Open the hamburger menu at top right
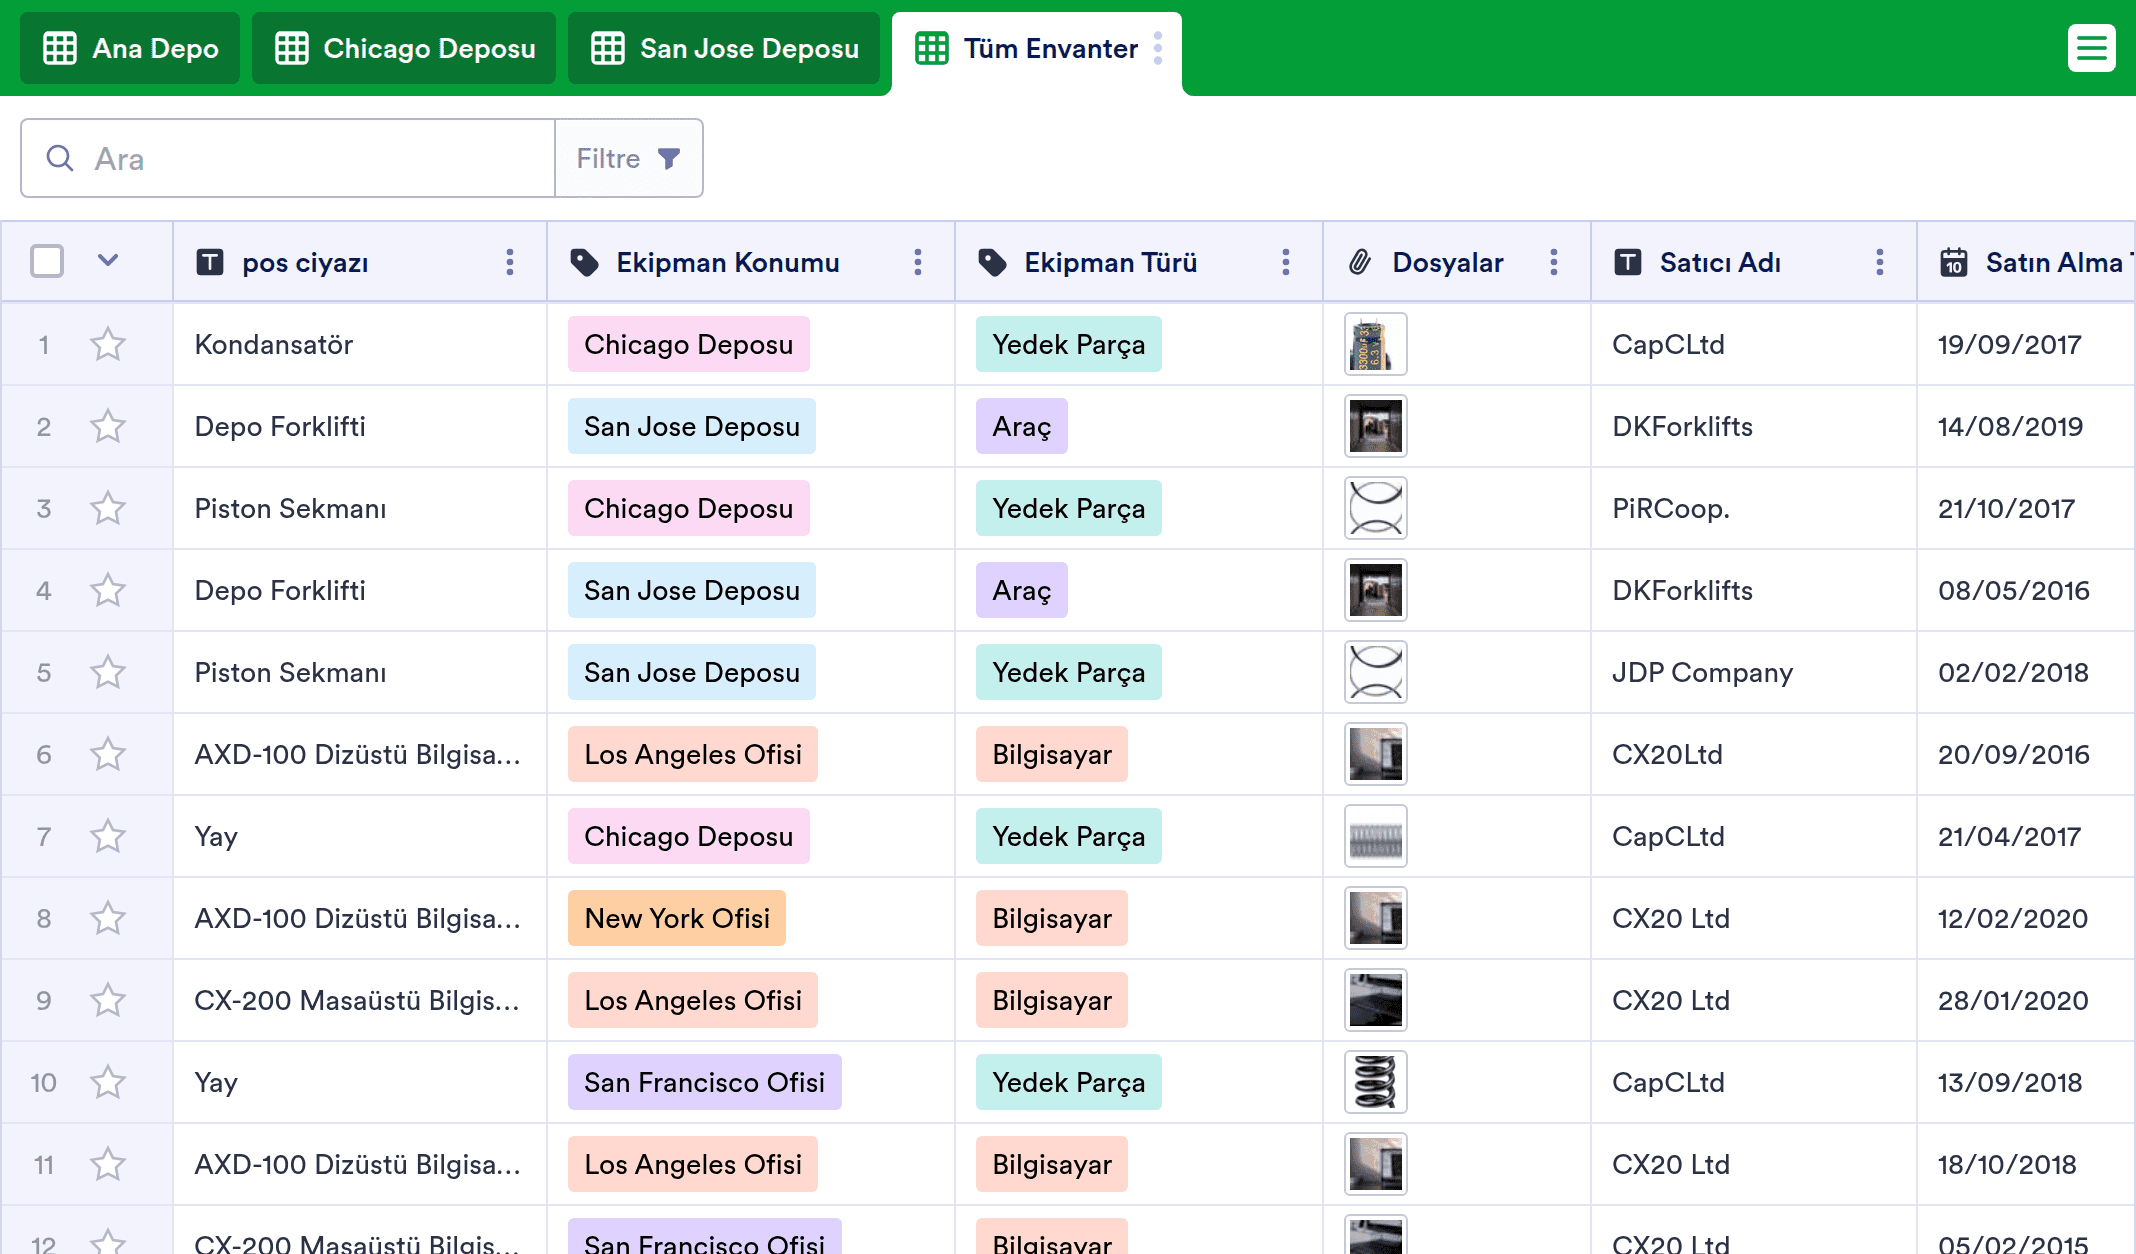 2091,48
